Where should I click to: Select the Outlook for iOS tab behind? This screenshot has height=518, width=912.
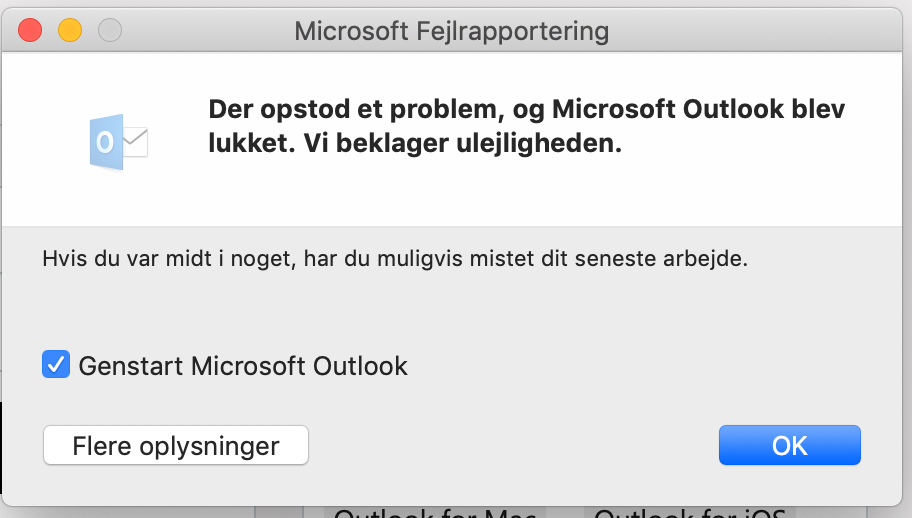(x=690, y=512)
